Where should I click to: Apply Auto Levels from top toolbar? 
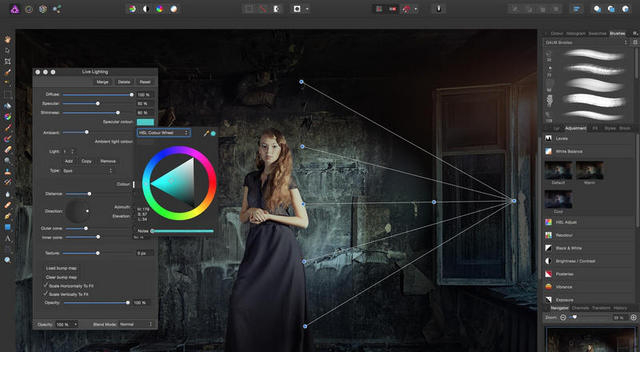click(x=132, y=9)
